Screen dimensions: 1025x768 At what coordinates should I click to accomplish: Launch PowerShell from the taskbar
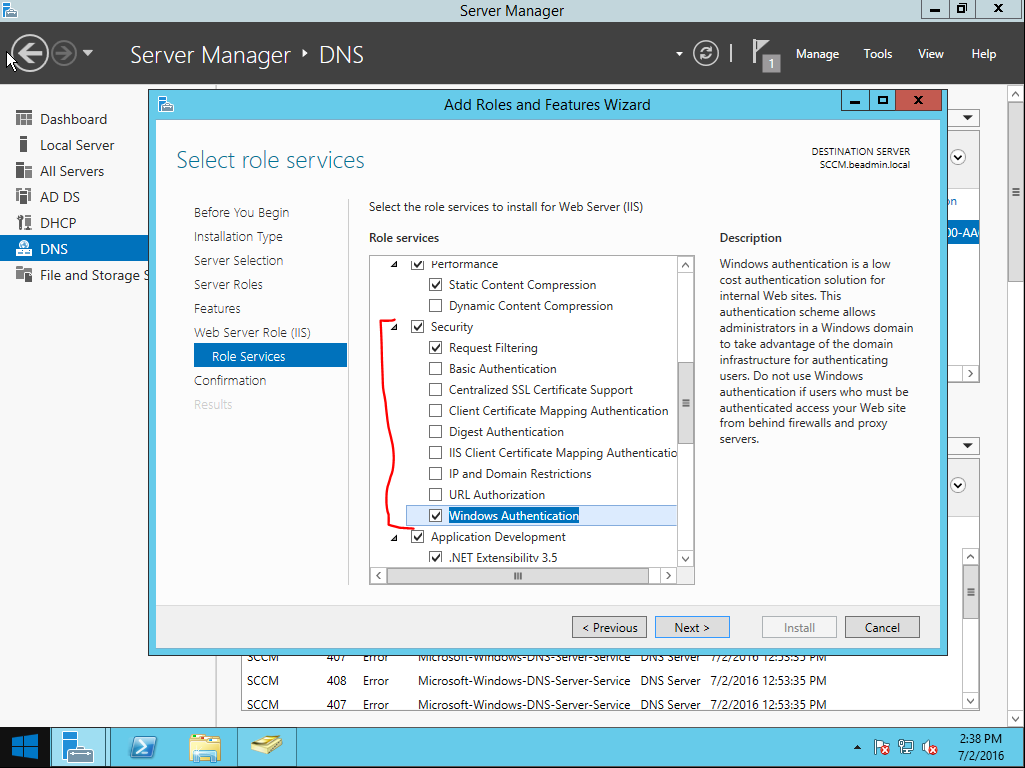pyautogui.click(x=143, y=747)
